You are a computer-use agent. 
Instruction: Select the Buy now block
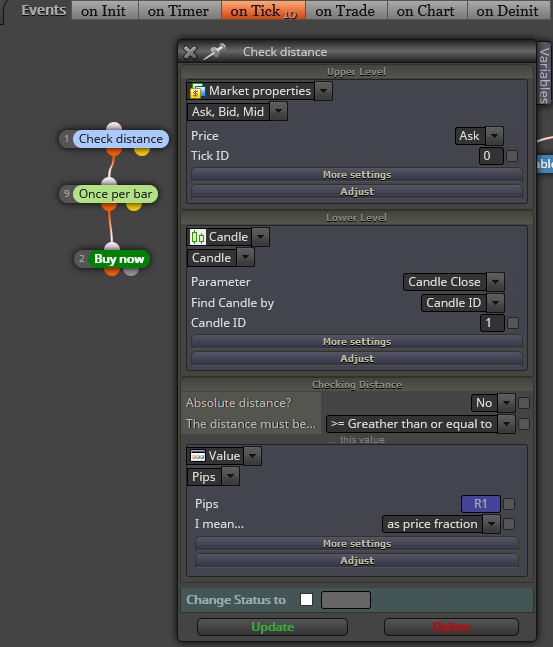point(119,259)
